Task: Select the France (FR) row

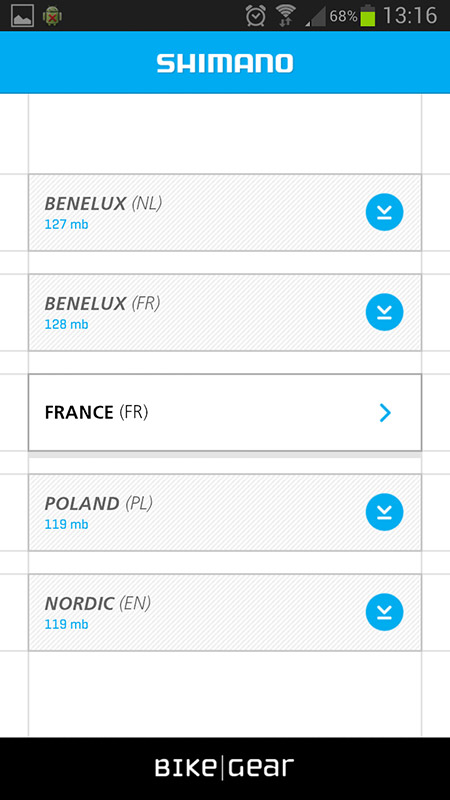Action: pos(225,413)
